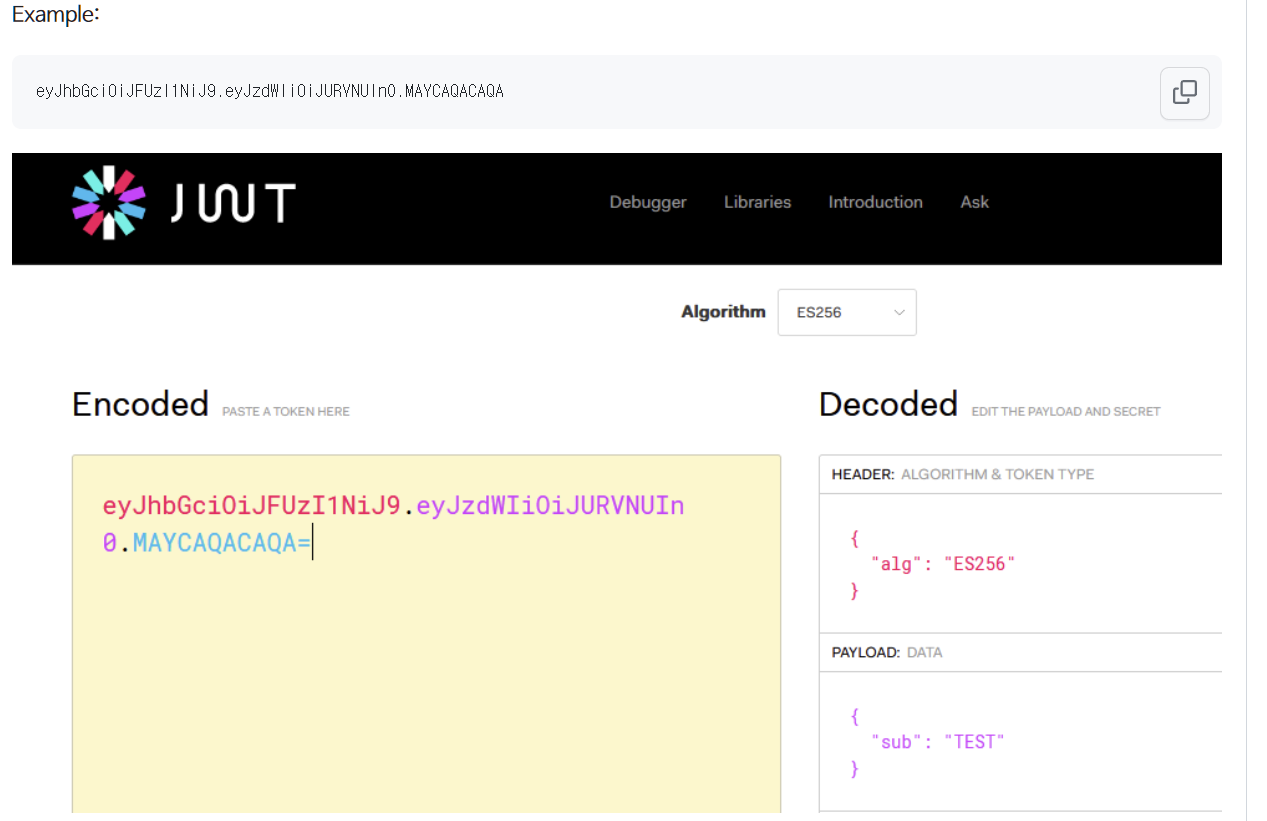
Task: Click the JWT starburst logo icon
Action: click(x=109, y=202)
